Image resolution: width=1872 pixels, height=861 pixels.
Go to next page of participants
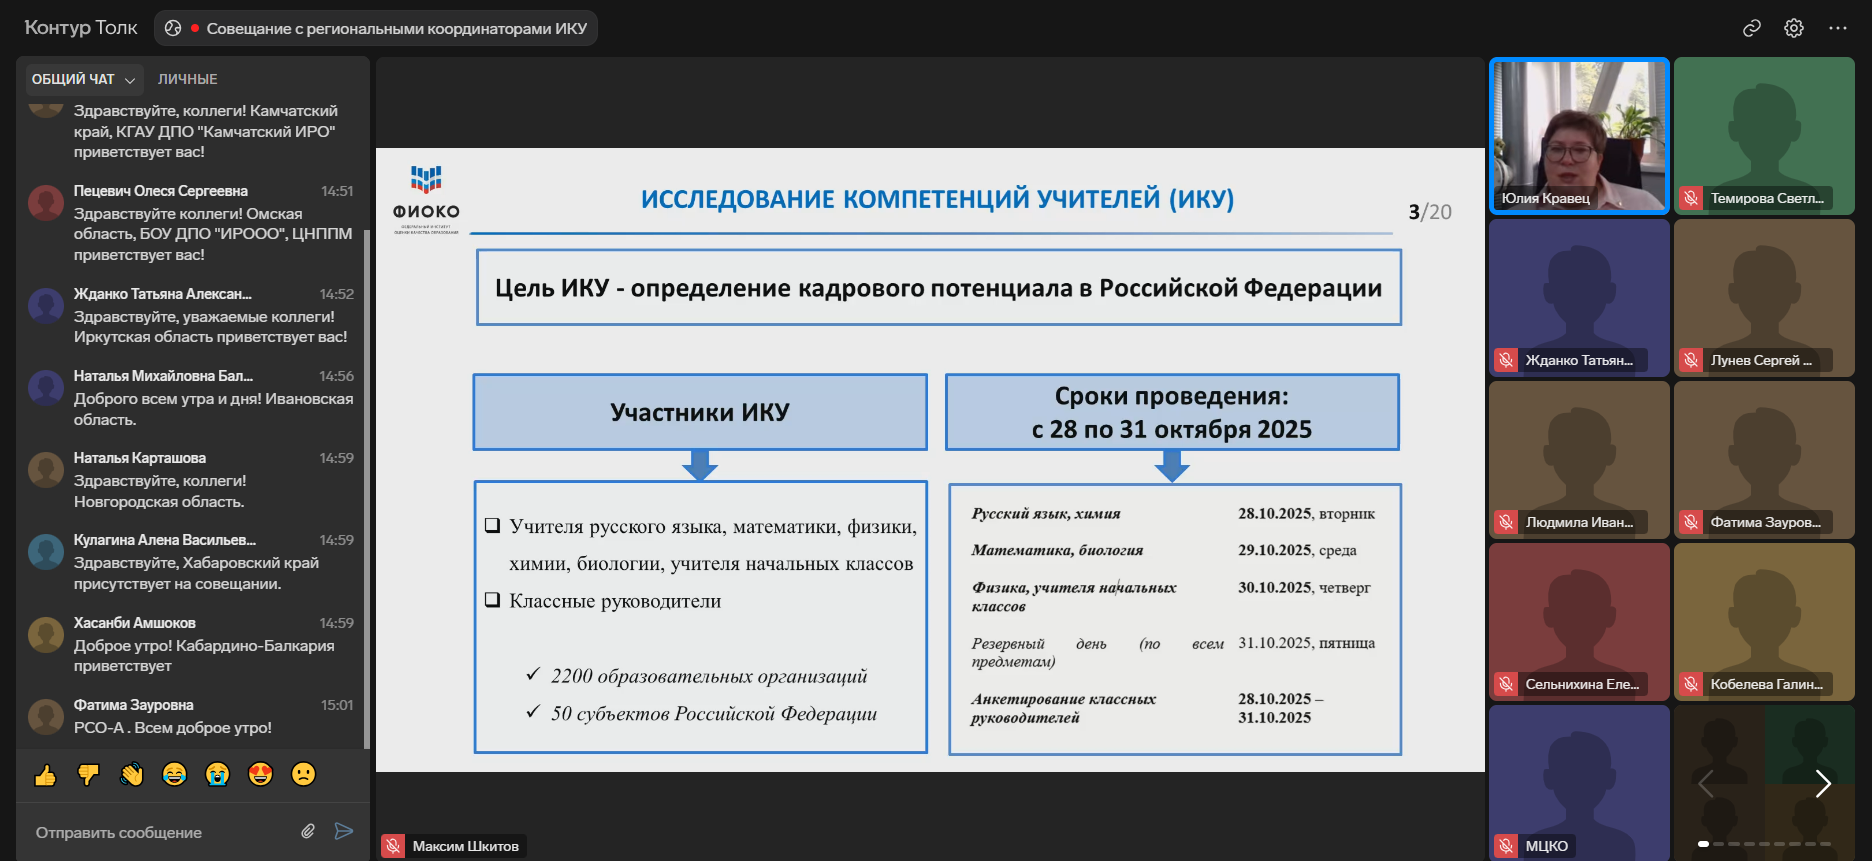click(1823, 784)
